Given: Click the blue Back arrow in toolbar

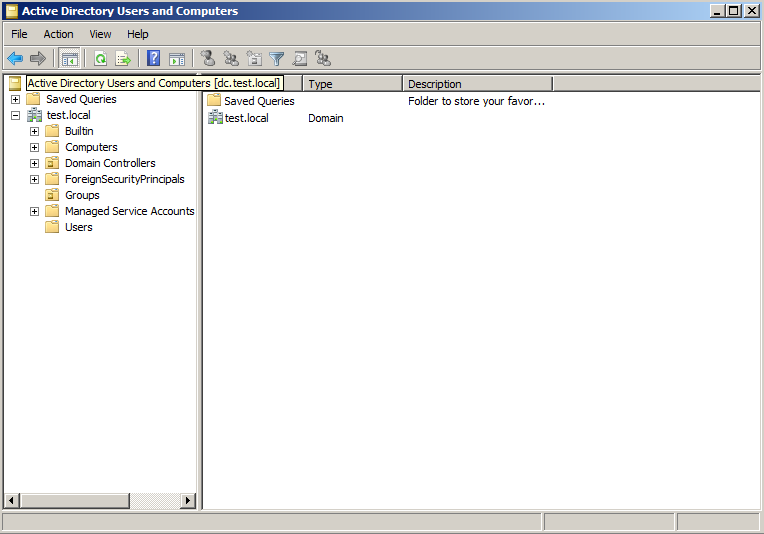Looking at the screenshot, I should (x=15, y=59).
